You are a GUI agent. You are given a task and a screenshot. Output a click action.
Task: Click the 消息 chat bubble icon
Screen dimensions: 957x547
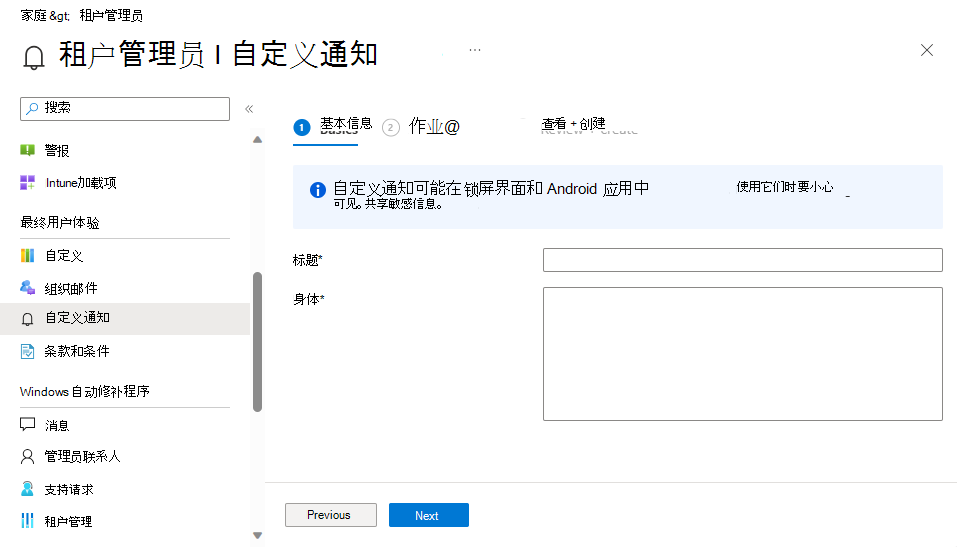(27, 424)
